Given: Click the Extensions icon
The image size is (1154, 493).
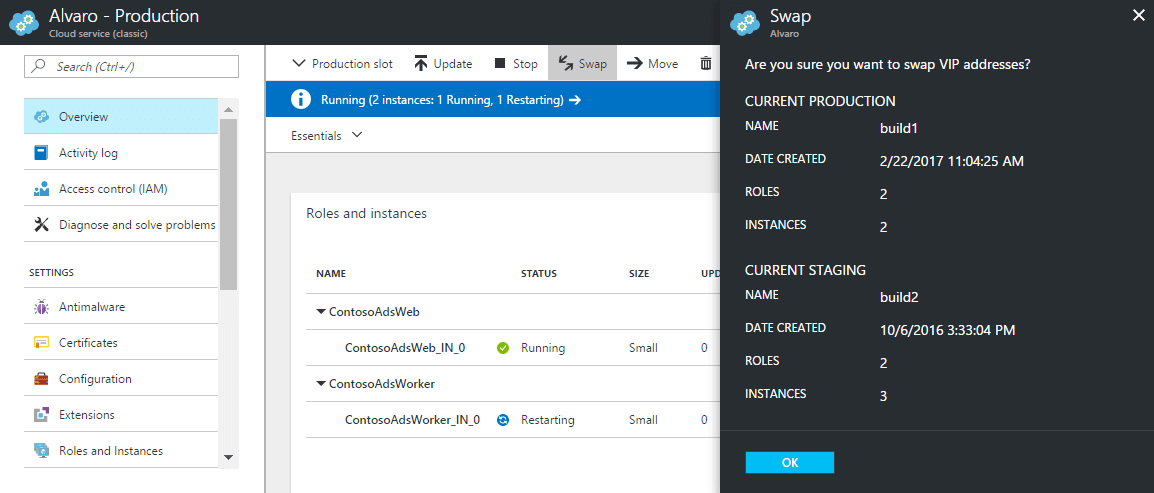Looking at the screenshot, I should click(x=41, y=415).
